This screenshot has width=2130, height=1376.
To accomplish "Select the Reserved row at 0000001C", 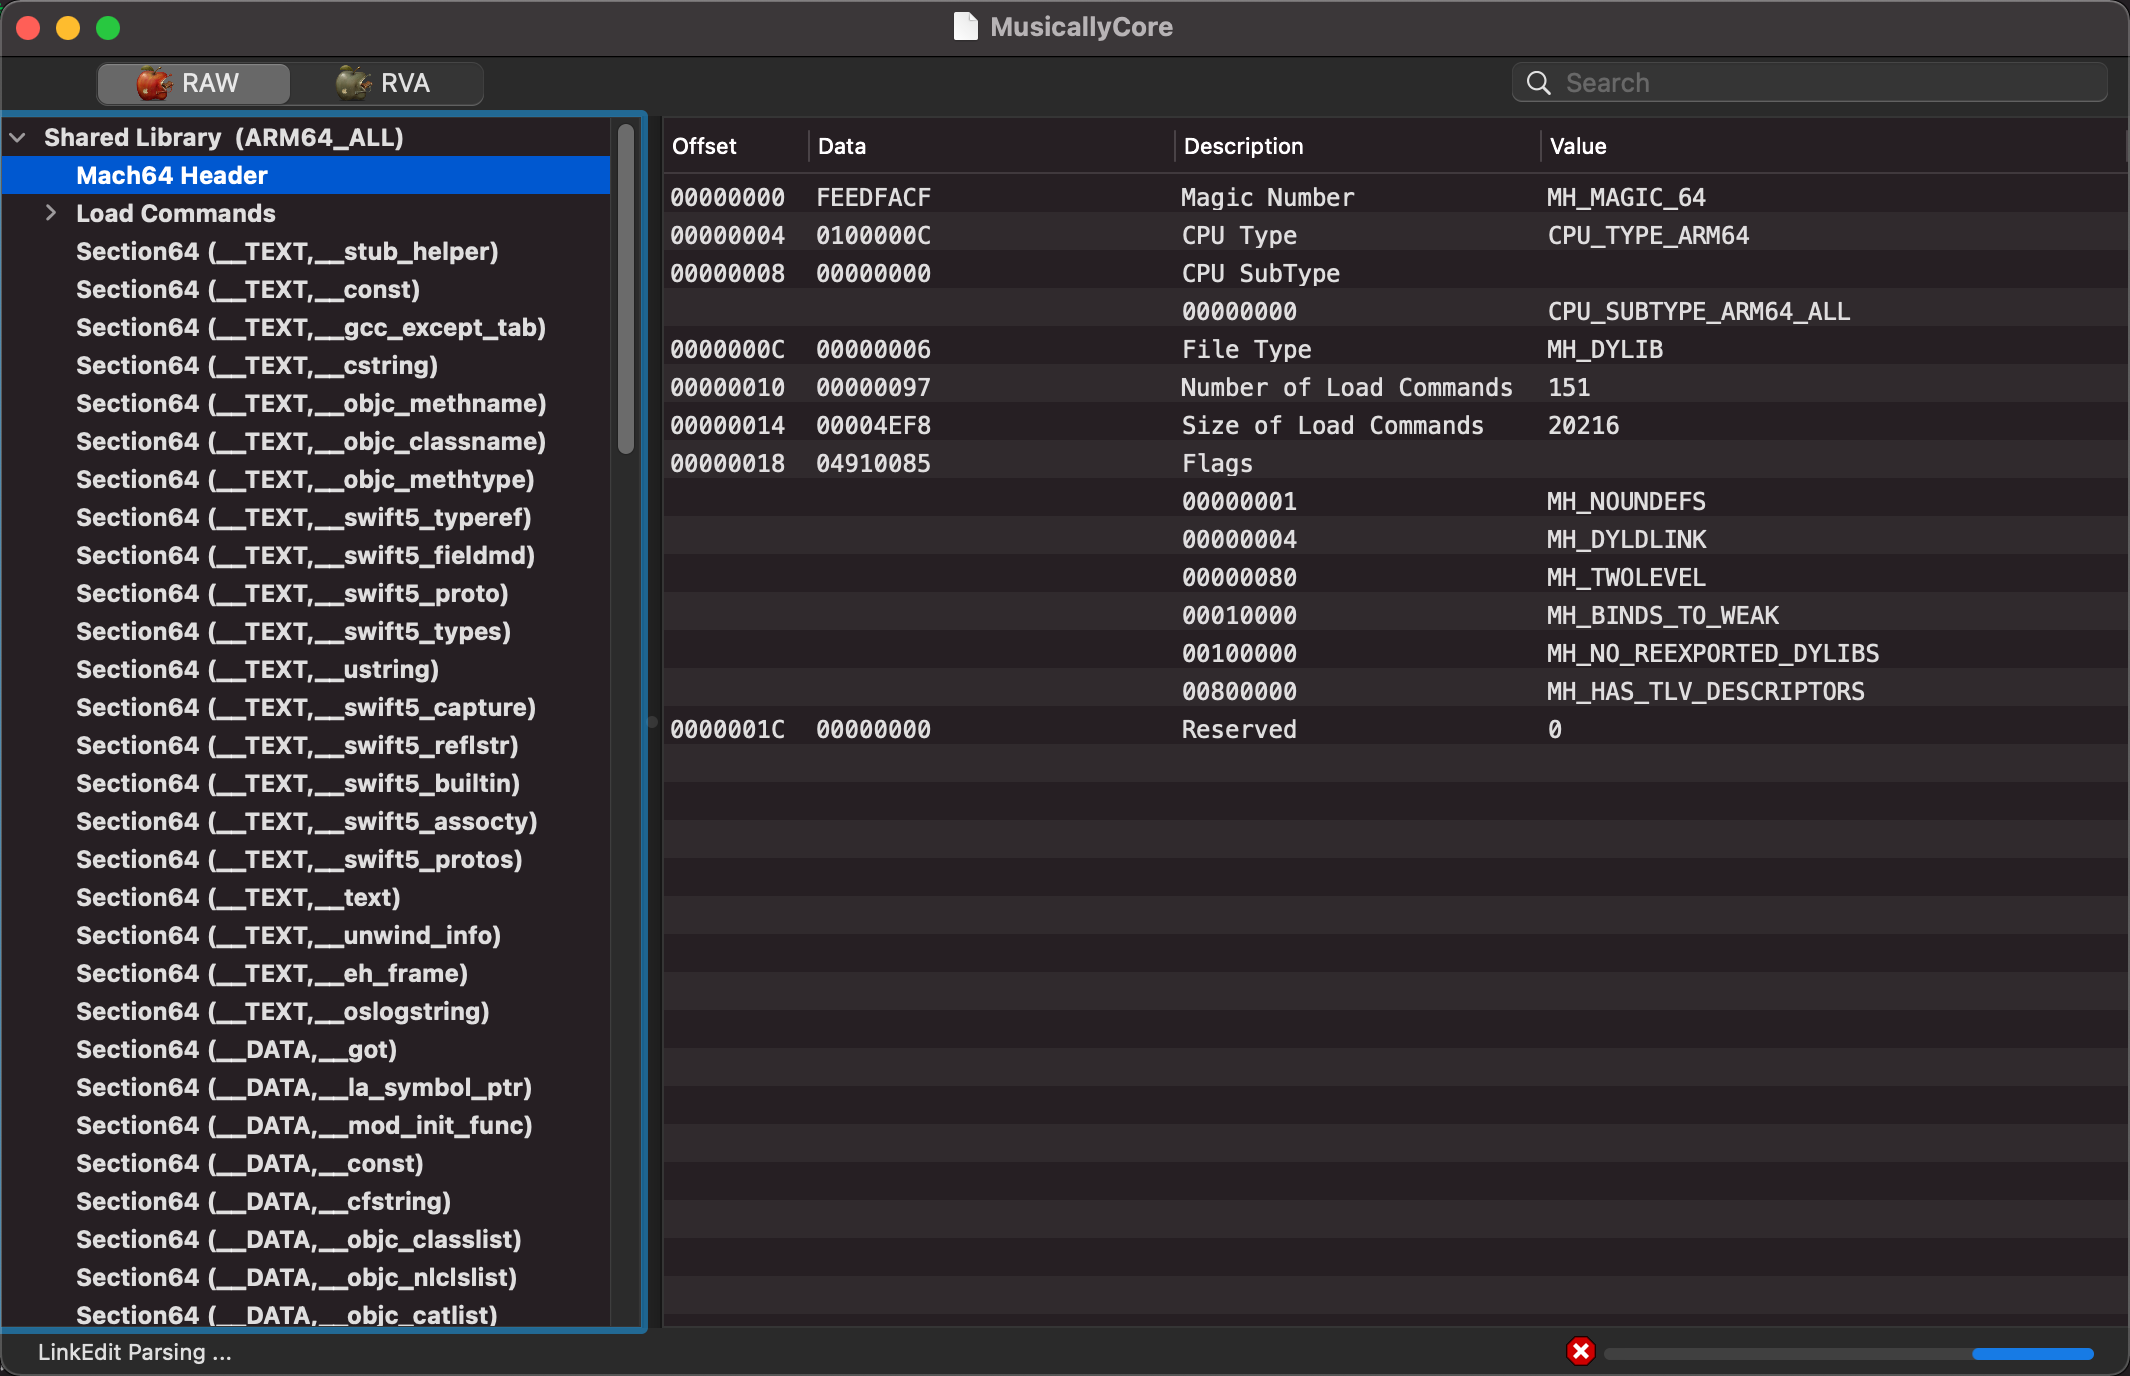I will coord(1395,729).
